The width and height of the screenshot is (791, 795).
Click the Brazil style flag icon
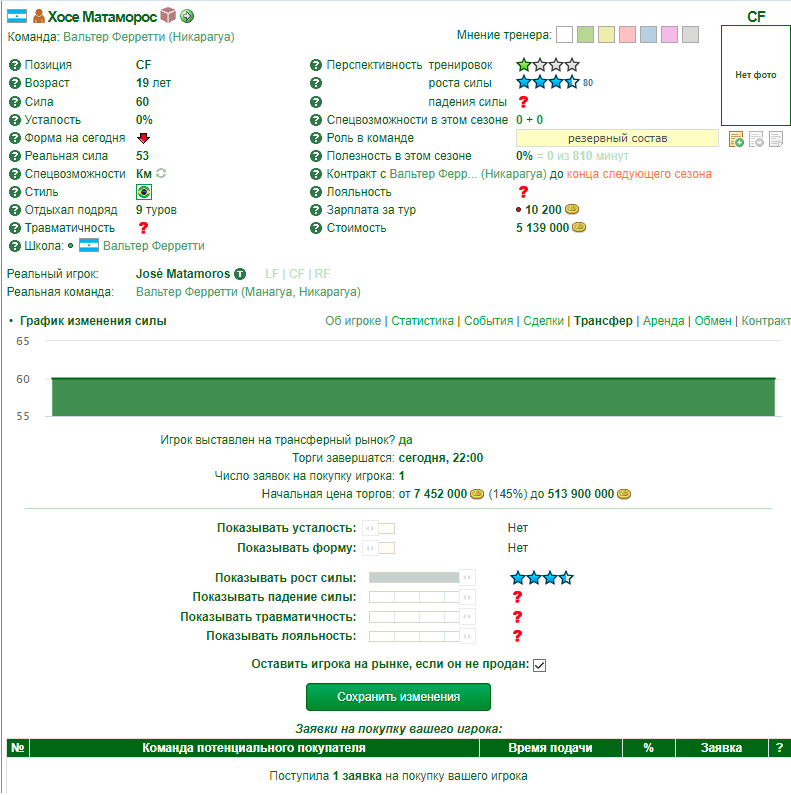tap(144, 192)
